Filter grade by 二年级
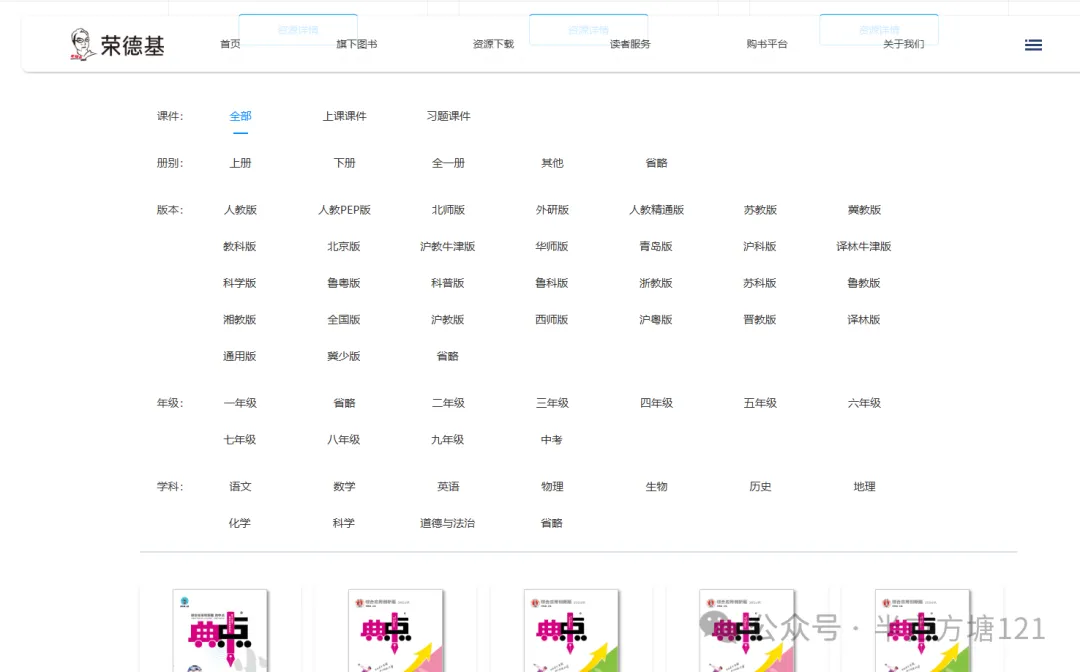The width and height of the screenshot is (1080, 672). pos(448,403)
